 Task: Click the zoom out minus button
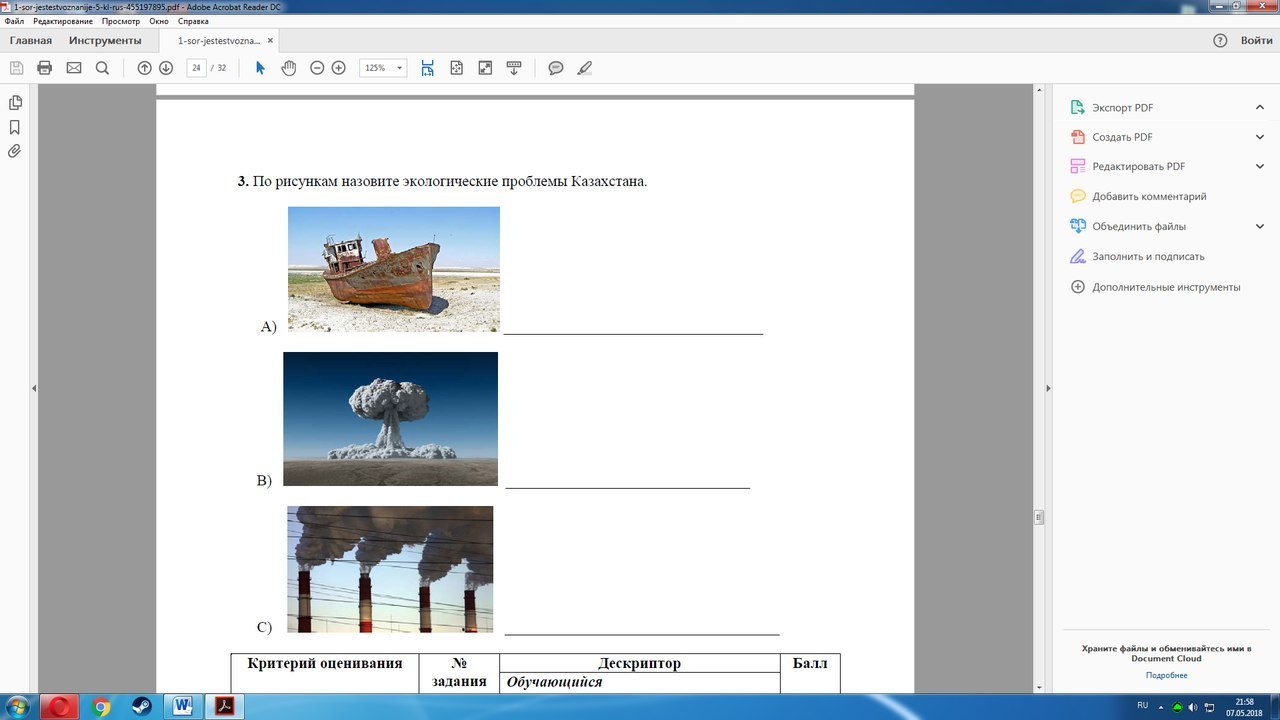(x=317, y=68)
